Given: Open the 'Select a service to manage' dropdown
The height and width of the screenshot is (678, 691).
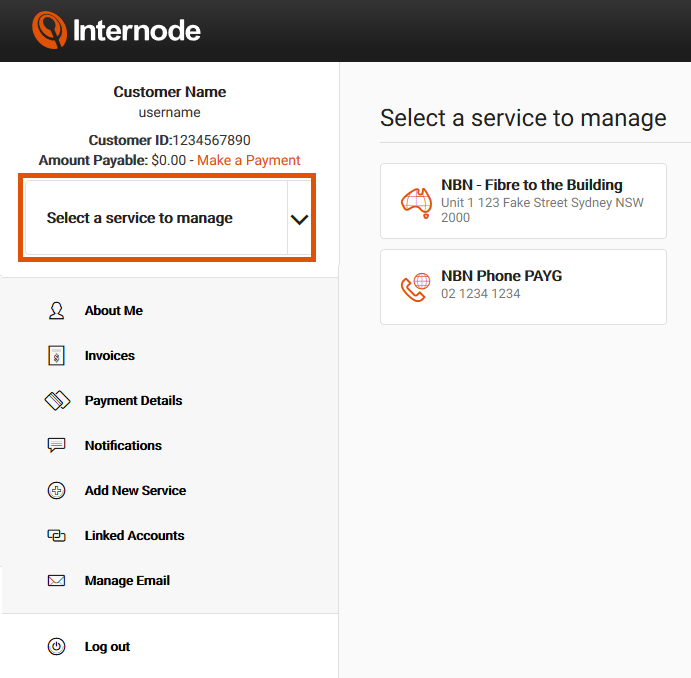Looking at the screenshot, I should click(168, 218).
